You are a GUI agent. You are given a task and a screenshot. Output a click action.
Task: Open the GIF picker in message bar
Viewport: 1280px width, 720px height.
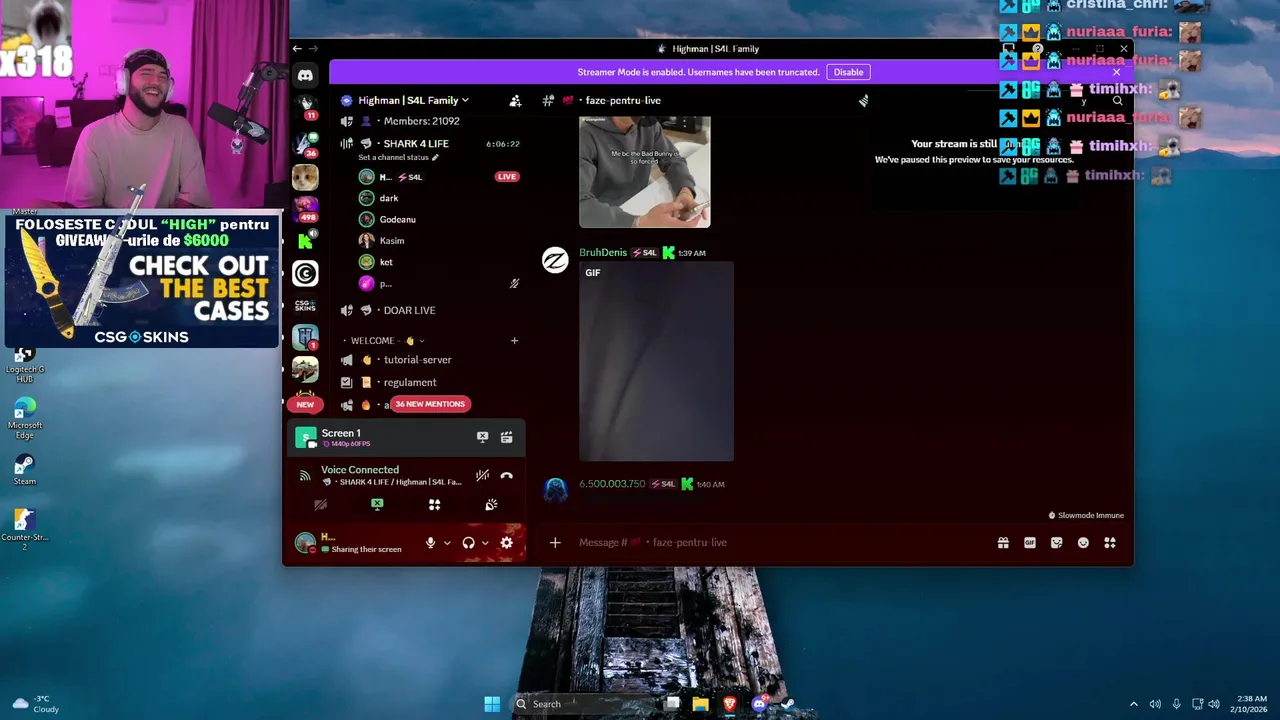[x=1030, y=543]
